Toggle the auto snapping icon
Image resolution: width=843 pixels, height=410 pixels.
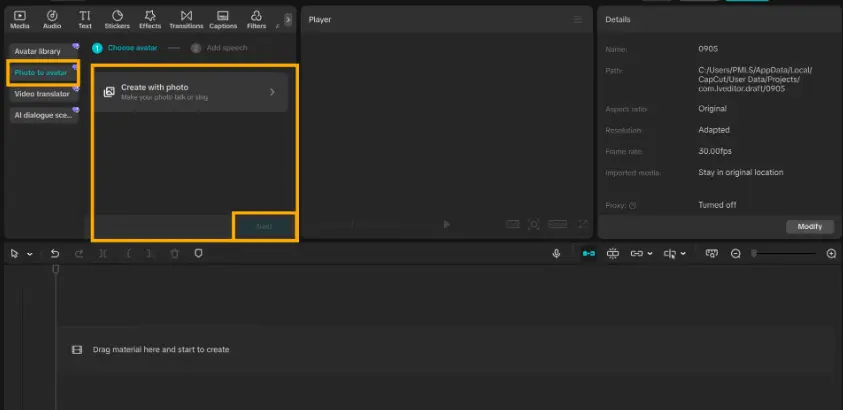[x=613, y=254]
